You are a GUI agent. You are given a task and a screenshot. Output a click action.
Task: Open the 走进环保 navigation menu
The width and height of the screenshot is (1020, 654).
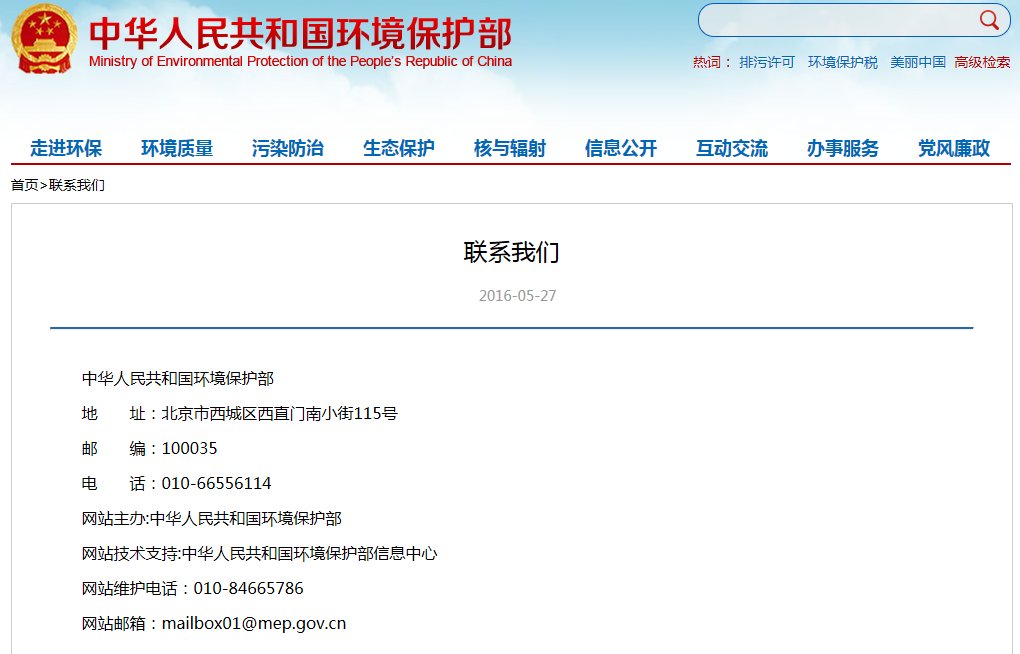click(64, 148)
